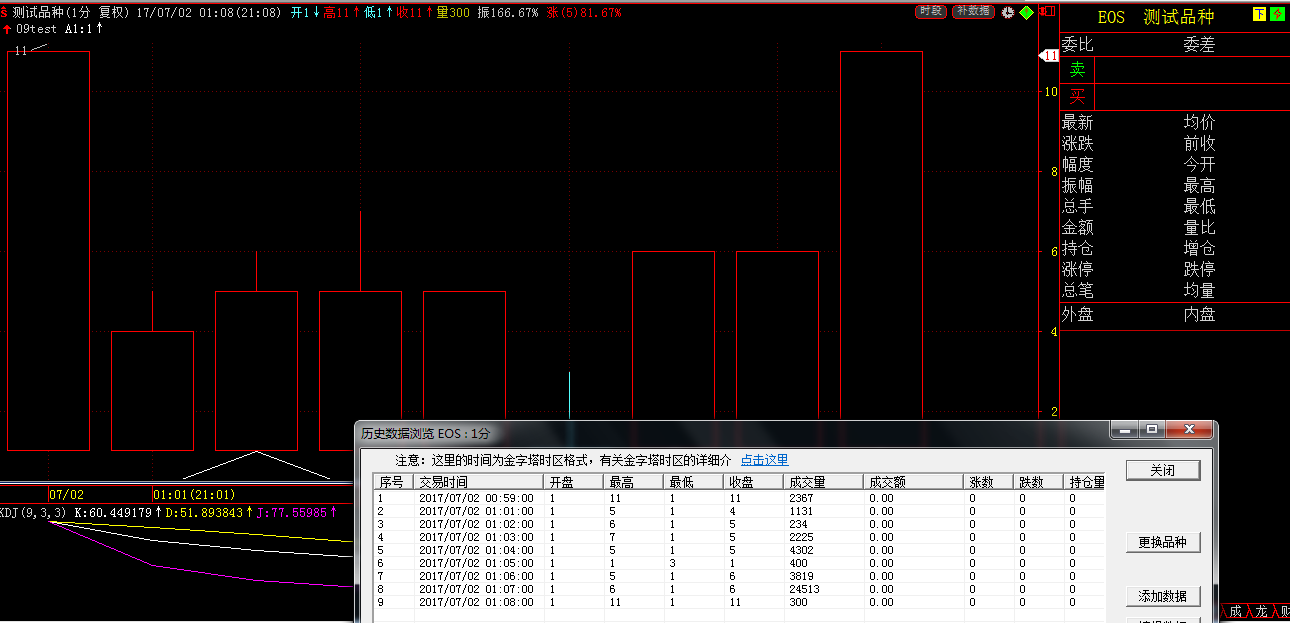Image resolution: width=1290 pixels, height=623 pixels.
Task: Click the clock icon in chart header
Action: pyautogui.click(x=1008, y=12)
